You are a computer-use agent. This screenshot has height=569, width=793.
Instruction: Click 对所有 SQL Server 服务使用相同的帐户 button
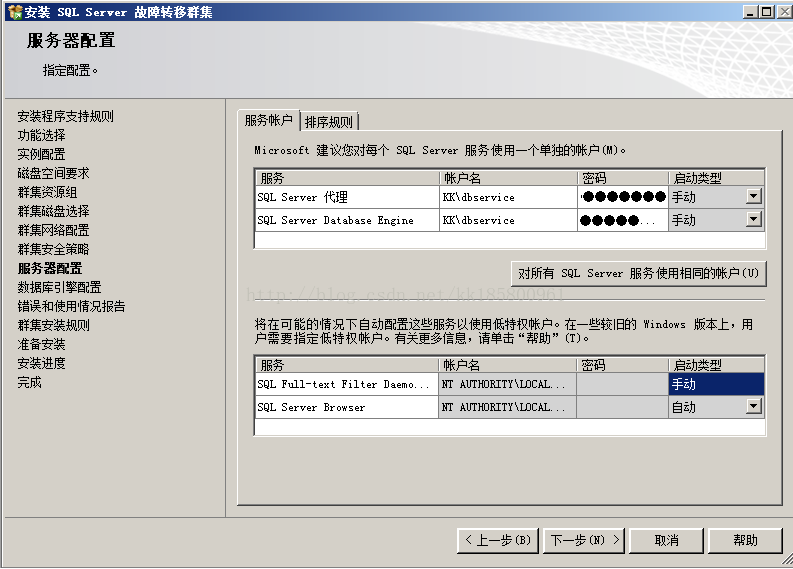[x=638, y=274]
